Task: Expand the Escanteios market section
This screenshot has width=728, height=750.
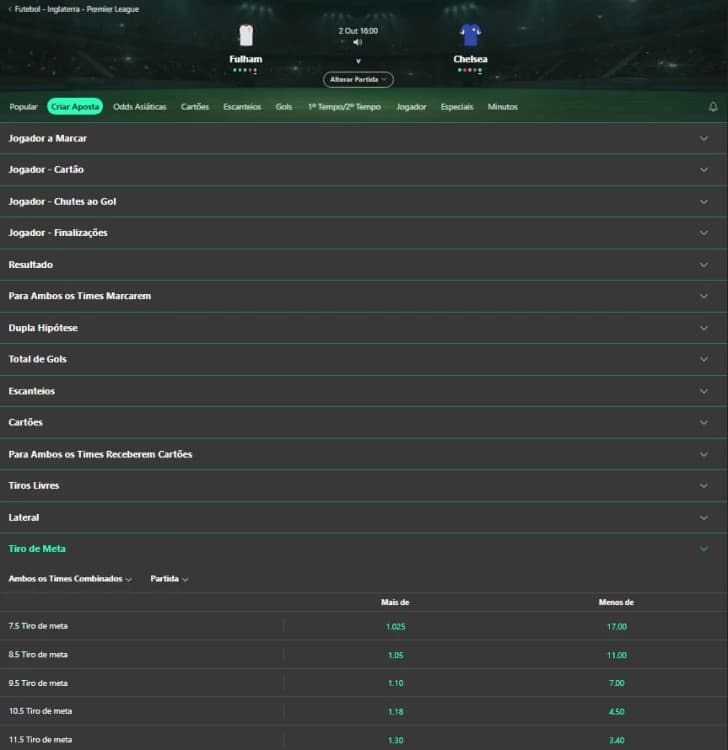Action: coord(364,391)
